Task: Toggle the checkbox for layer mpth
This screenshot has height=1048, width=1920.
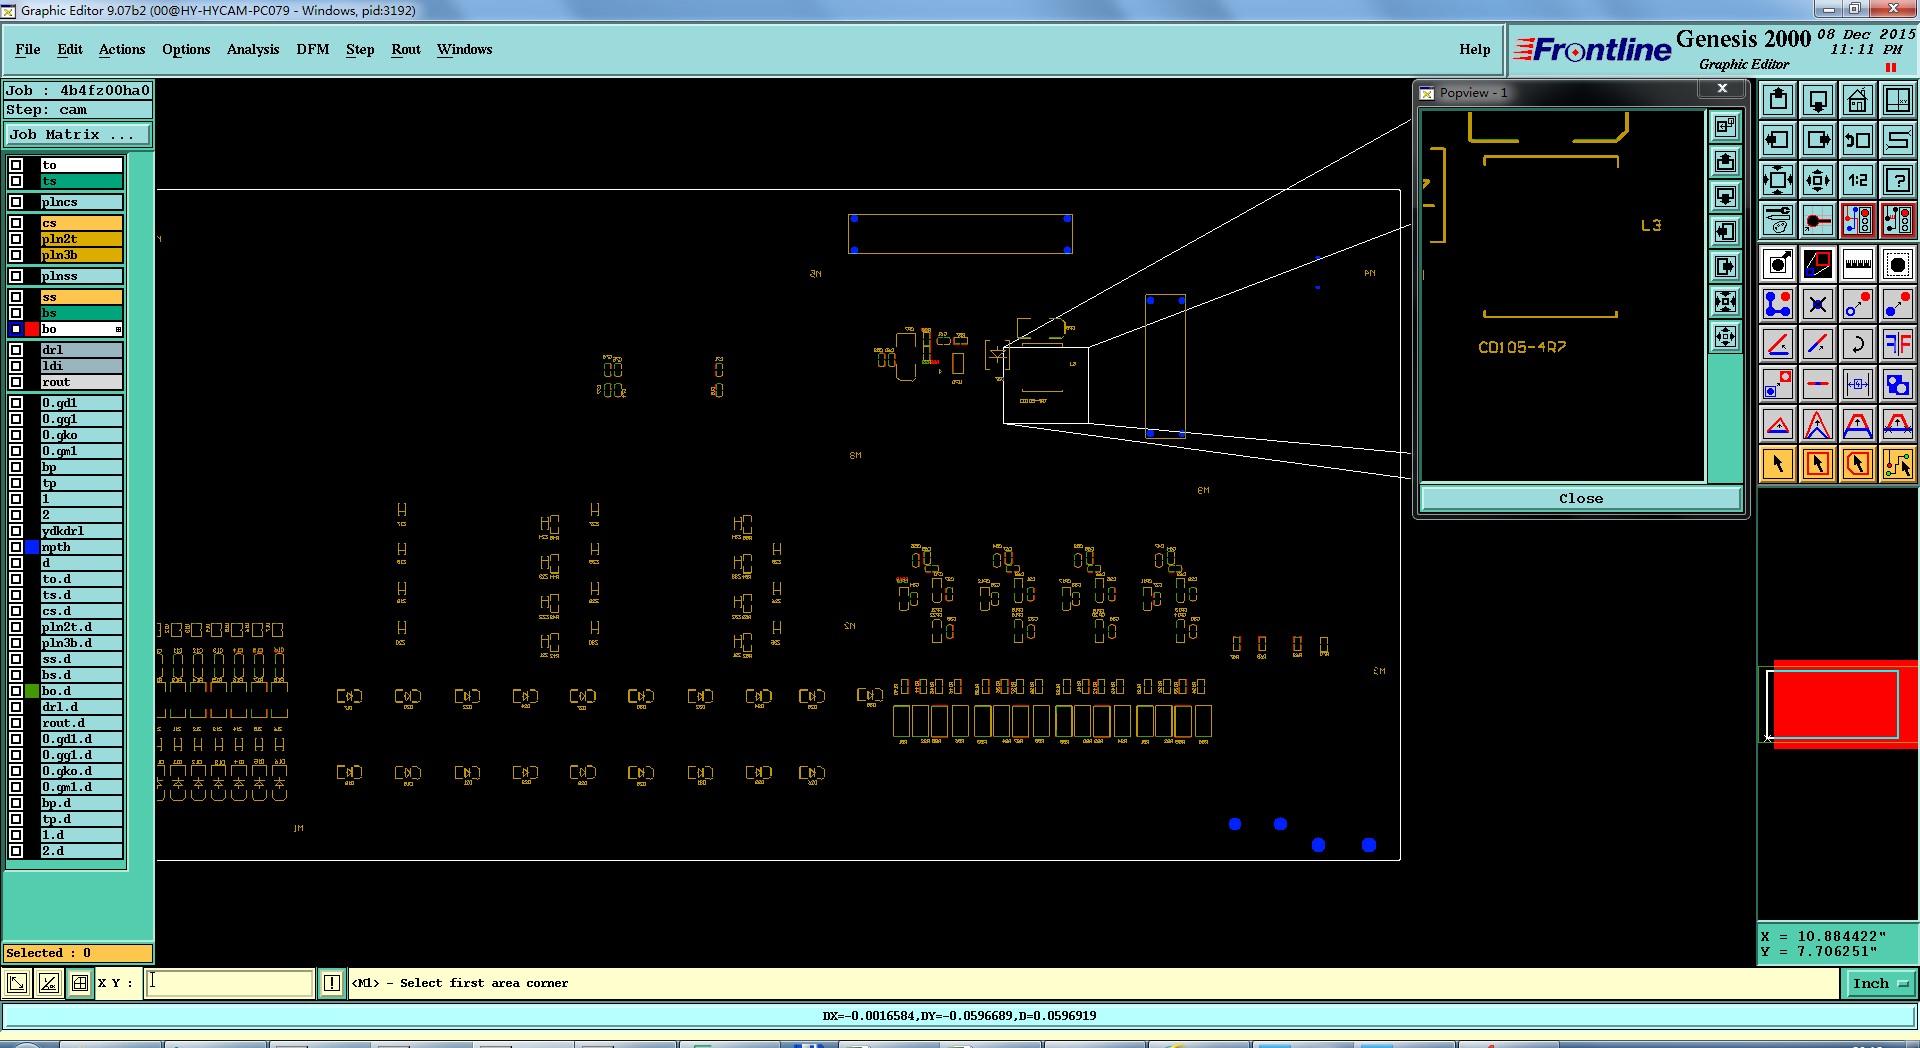Action: click(16, 547)
